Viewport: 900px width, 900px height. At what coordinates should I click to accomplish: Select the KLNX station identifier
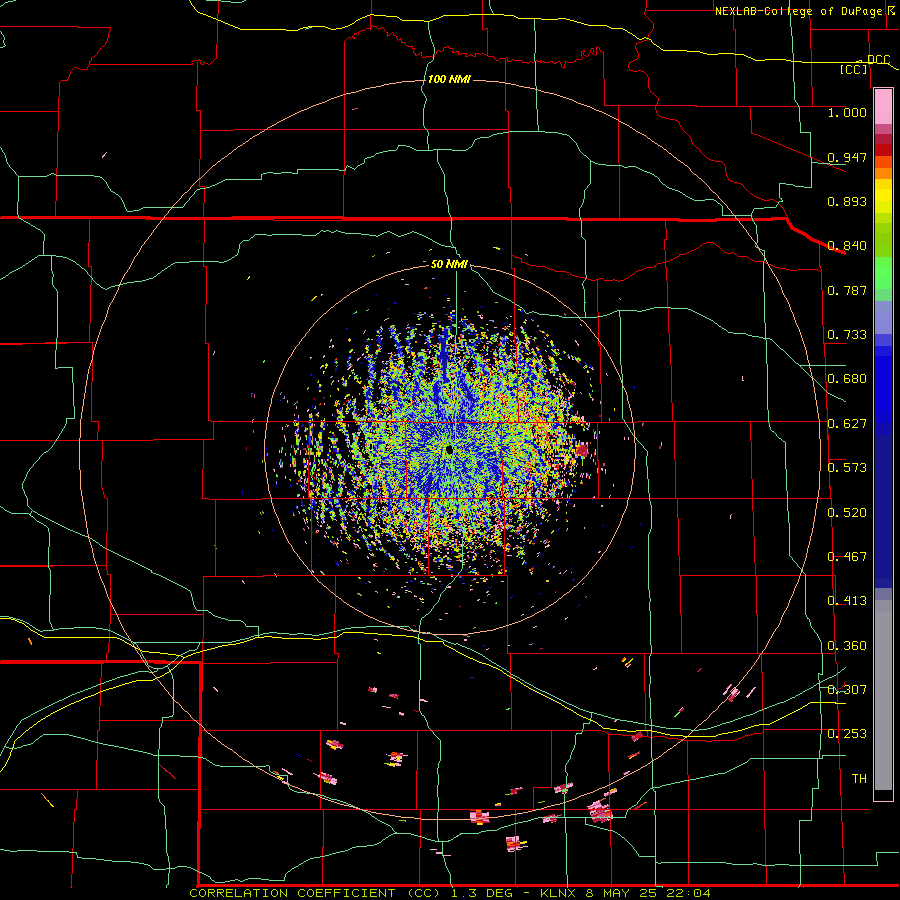tap(560, 893)
